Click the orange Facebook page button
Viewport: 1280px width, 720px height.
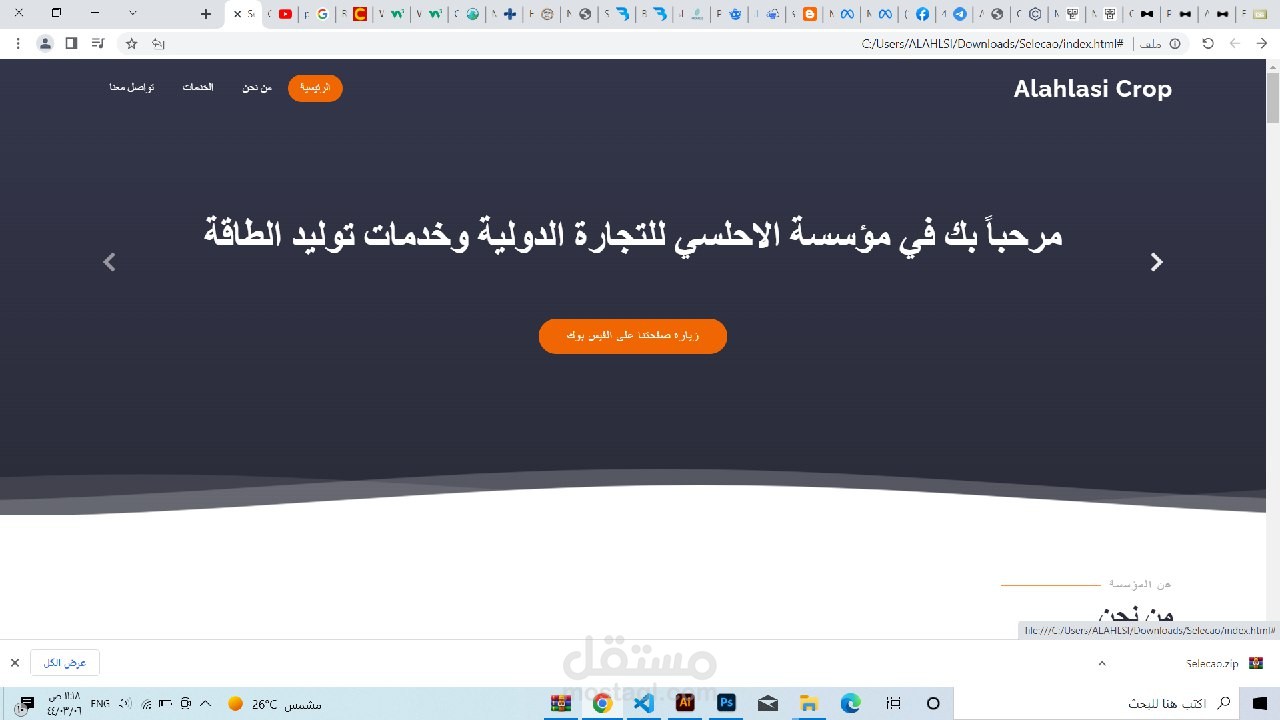point(633,336)
